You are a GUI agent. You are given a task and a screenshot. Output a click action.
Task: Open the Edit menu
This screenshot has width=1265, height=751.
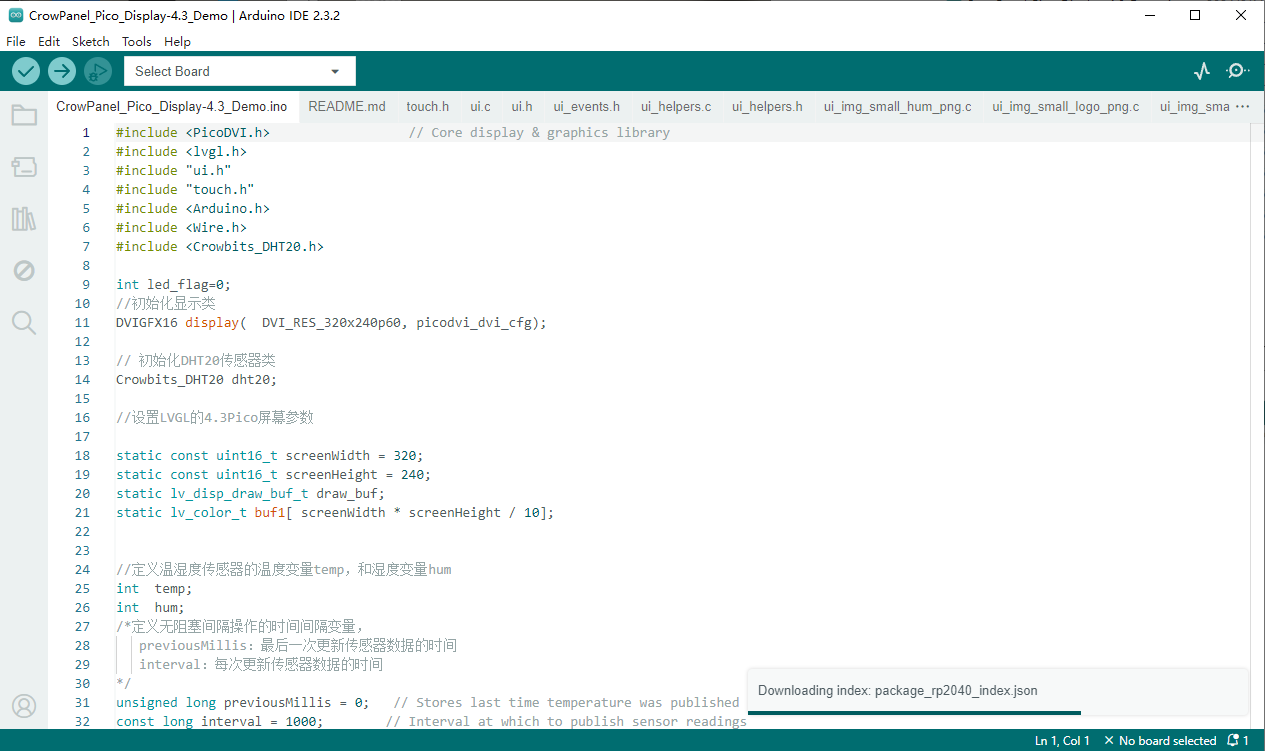click(49, 42)
